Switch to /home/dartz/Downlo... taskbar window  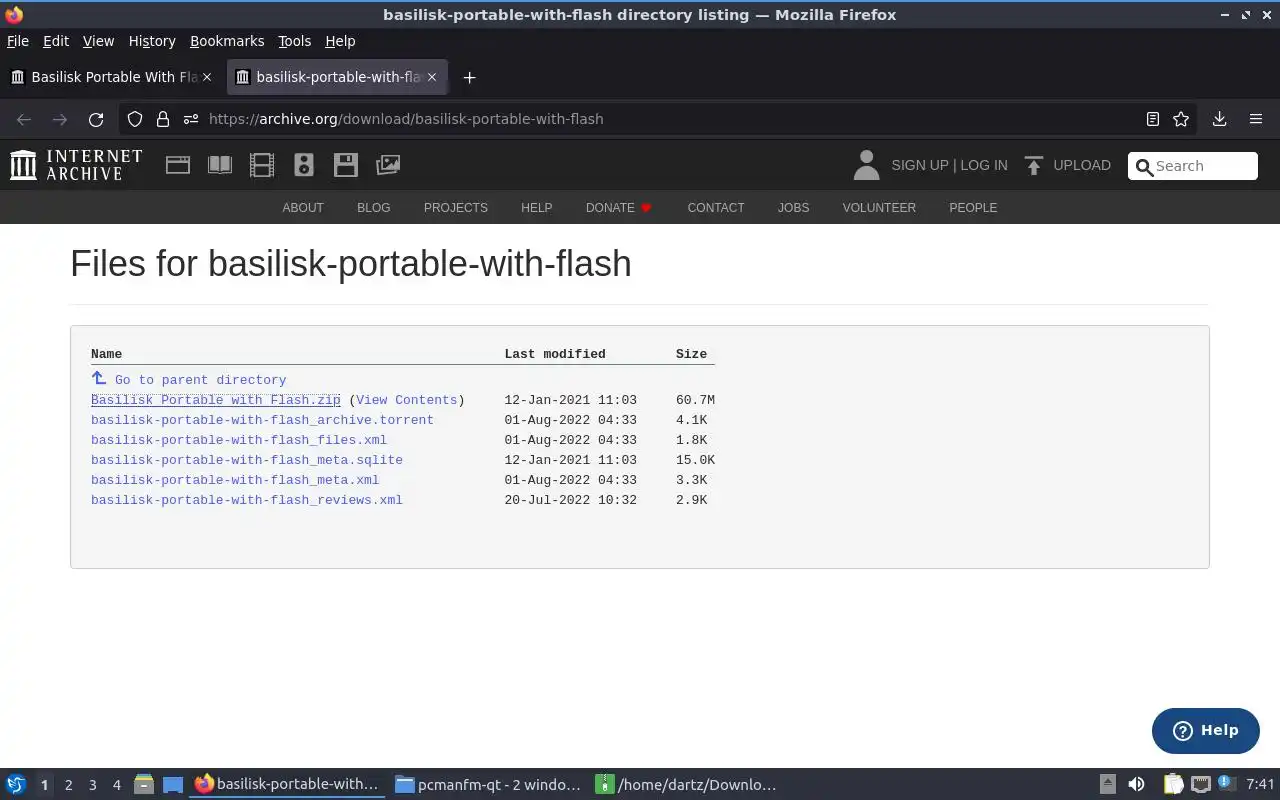click(688, 785)
